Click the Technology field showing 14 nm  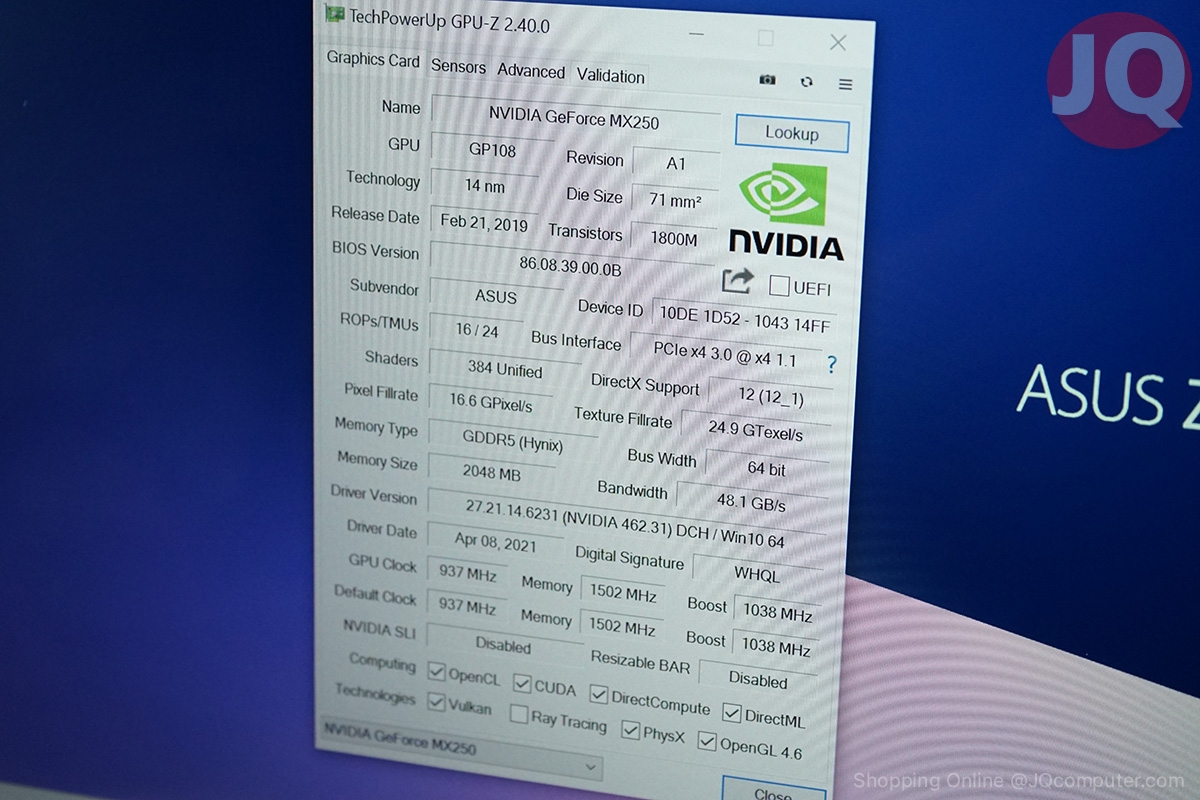pos(485,186)
